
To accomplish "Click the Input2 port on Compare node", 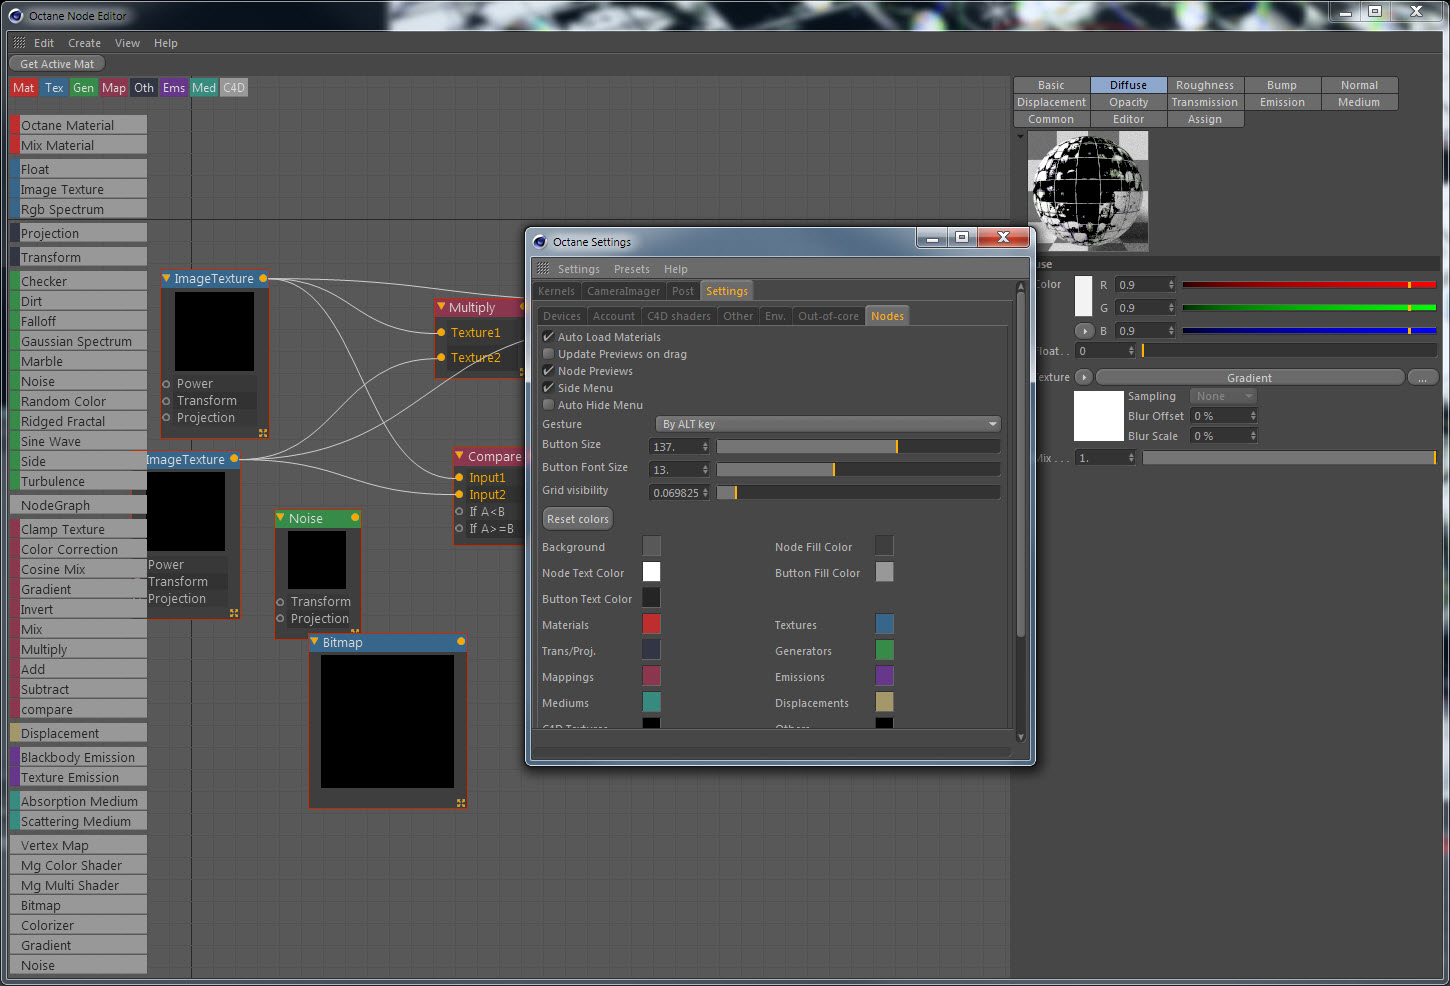I will pyautogui.click(x=460, y=494).
